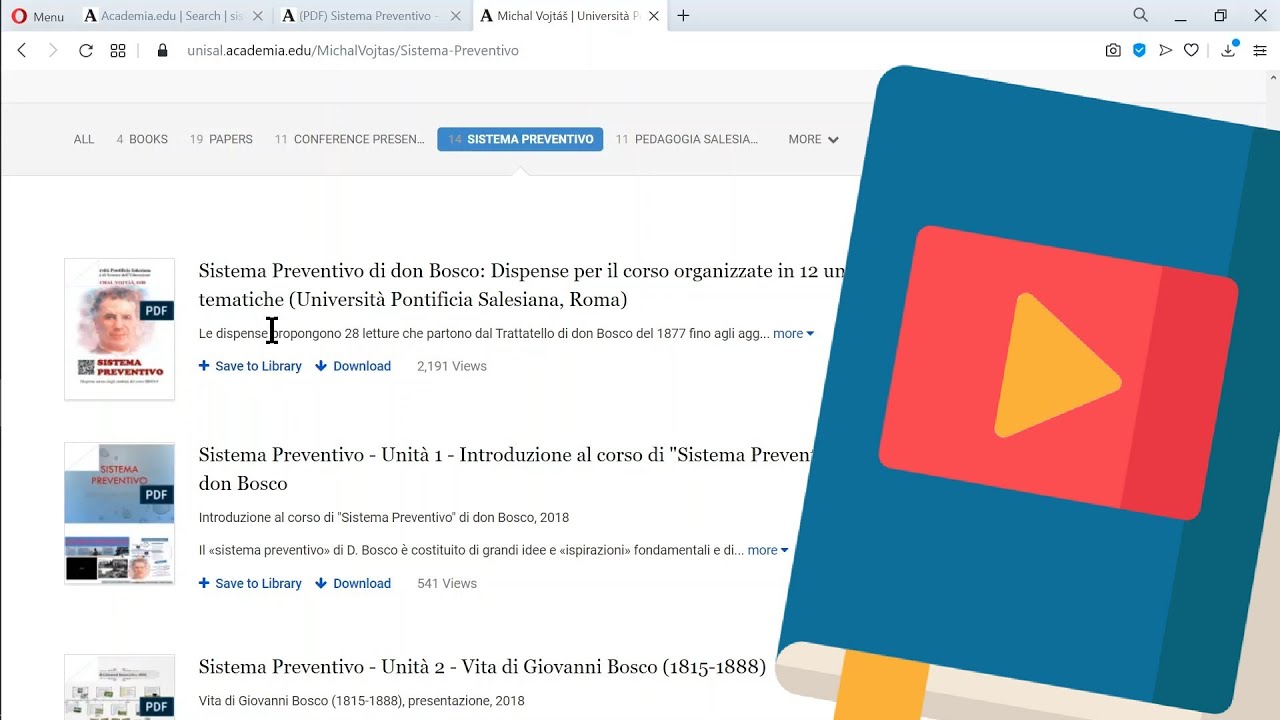Click the '2,191 Views' count

click(x=452, y=366)
